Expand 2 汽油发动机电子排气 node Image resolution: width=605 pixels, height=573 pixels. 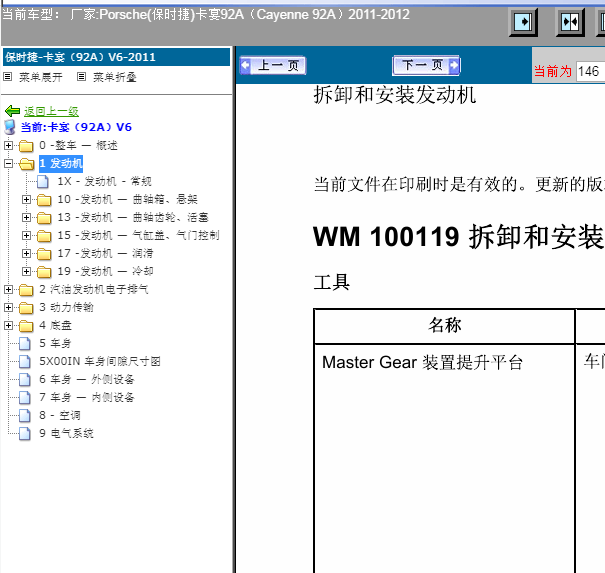pyautogui.click(x=8, y=289)
